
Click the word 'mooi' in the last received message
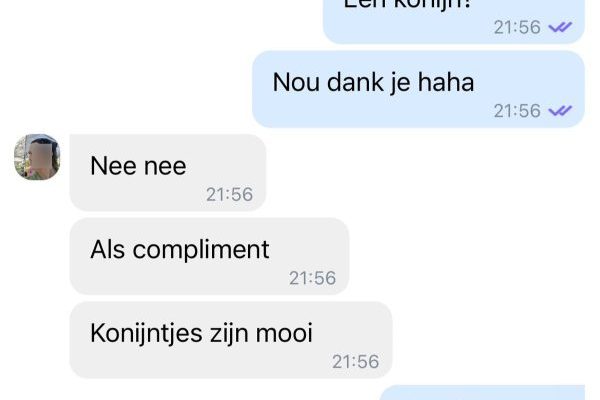(x=284, y=333)
